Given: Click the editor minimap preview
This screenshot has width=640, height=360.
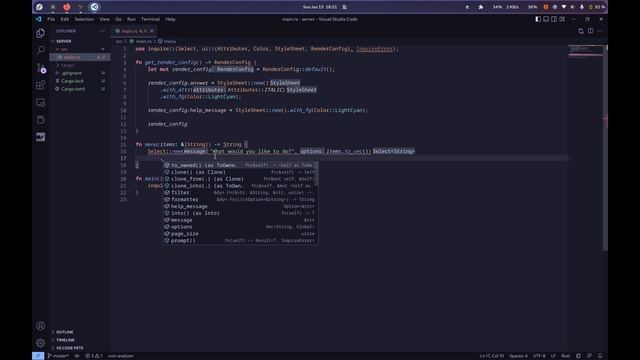Looking at the screenshot, I should [x=585, y=51].
